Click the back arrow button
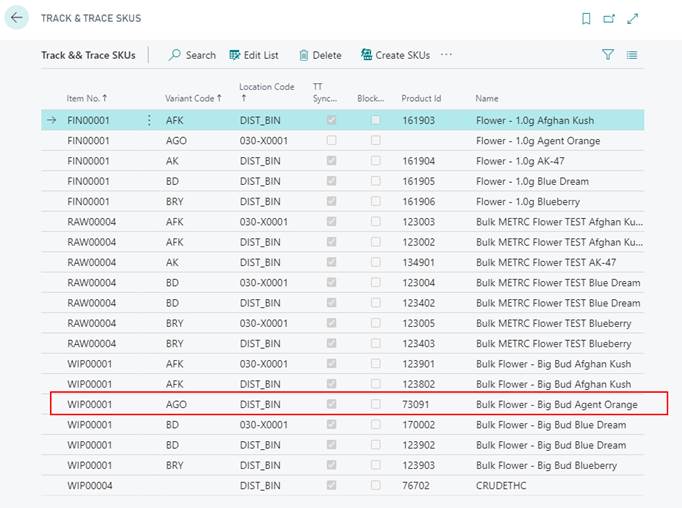Screen dimensions: 682x508 (17, 18)
